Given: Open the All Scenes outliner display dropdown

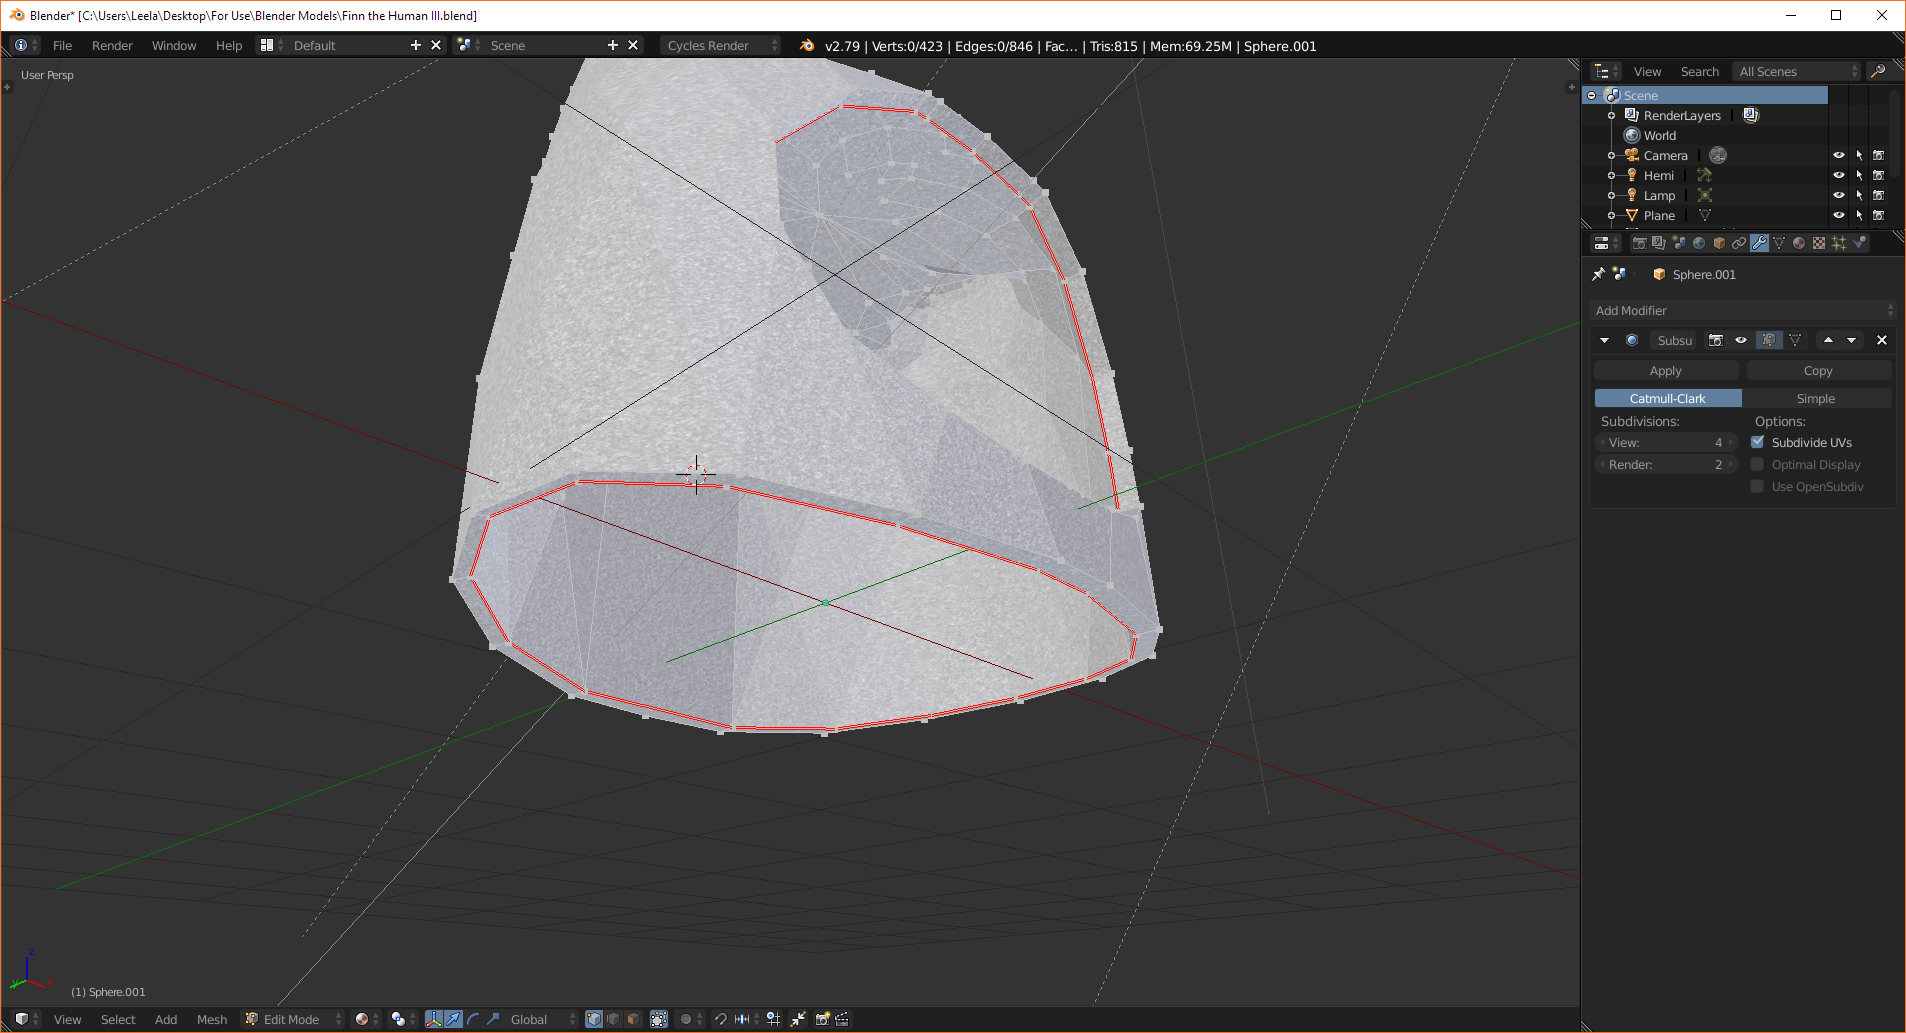Looking at the screenshot, I should [x=1797, y=71].
